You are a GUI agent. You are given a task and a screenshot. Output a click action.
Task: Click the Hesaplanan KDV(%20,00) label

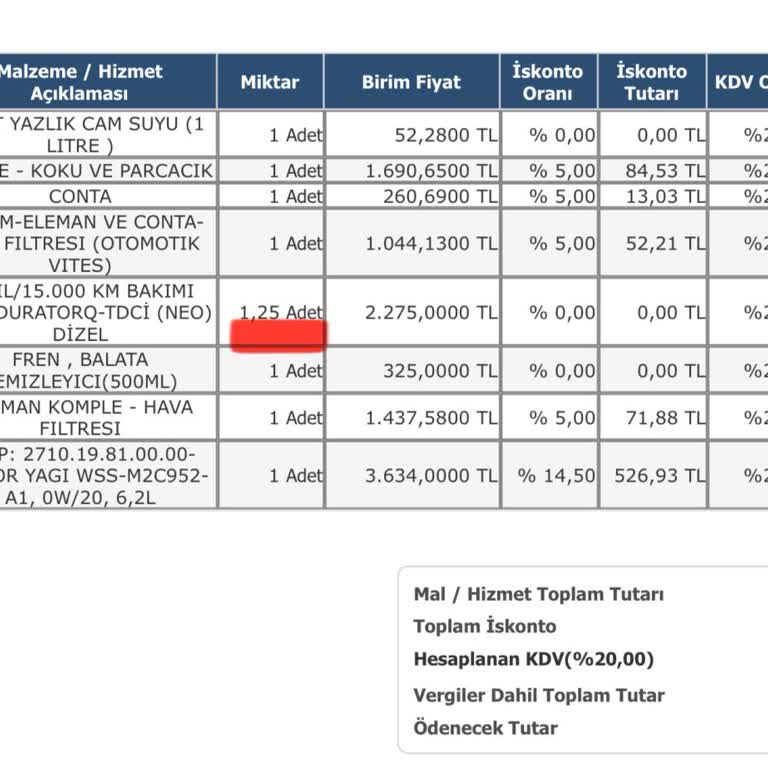coord(533,660)
